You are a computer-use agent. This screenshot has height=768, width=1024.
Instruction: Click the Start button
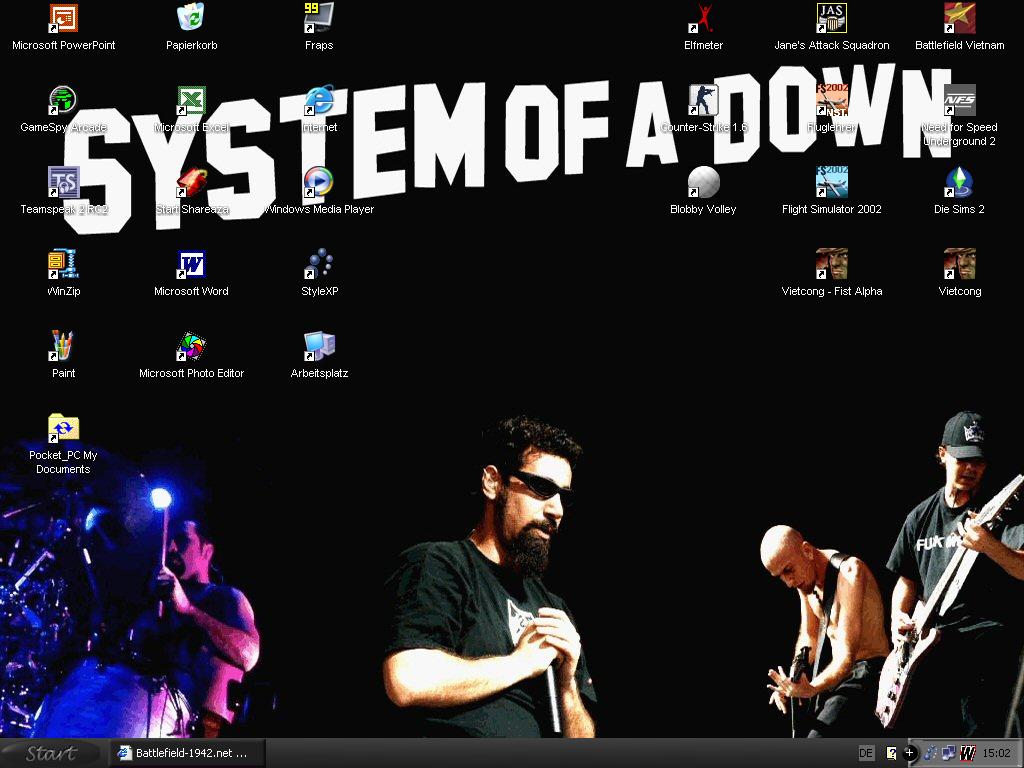(x=51, y=753)
